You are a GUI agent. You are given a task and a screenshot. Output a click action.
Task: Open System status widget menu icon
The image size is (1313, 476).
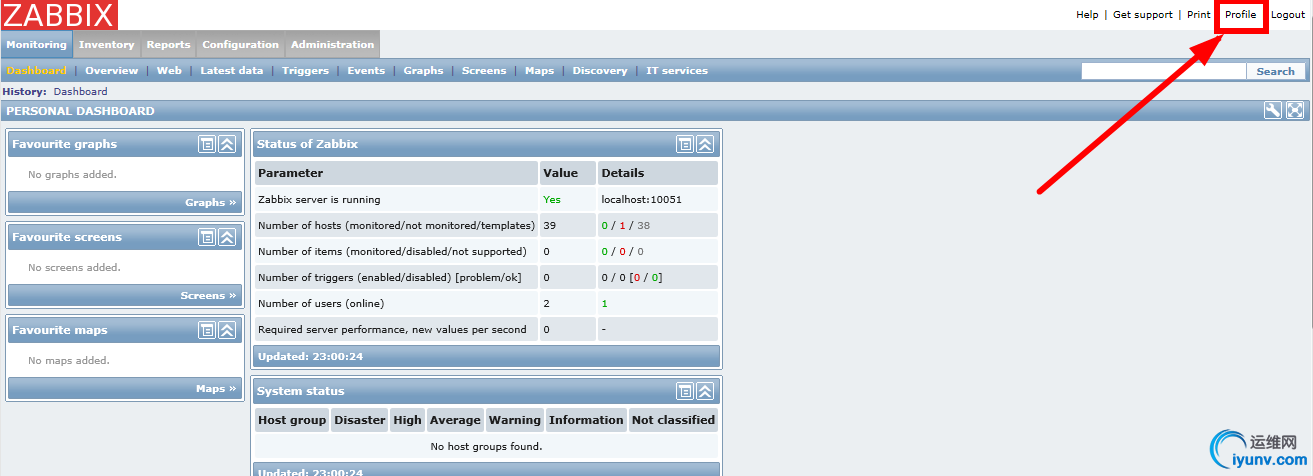coord(684,391)
